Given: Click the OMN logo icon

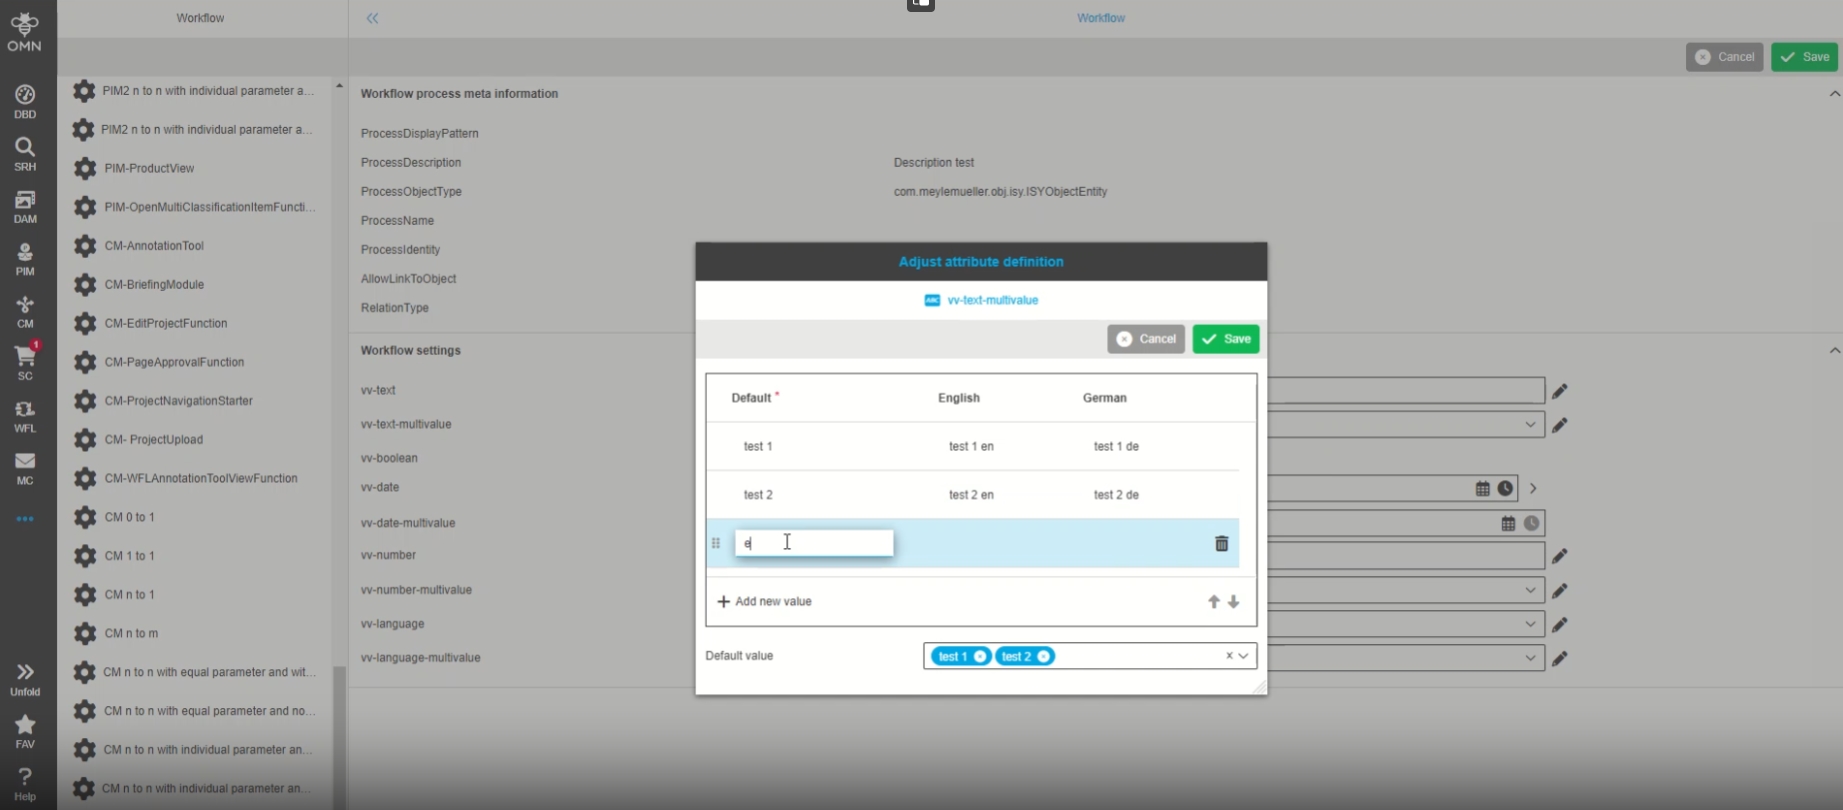Looking at the screenshot, I should click(24, 32).
